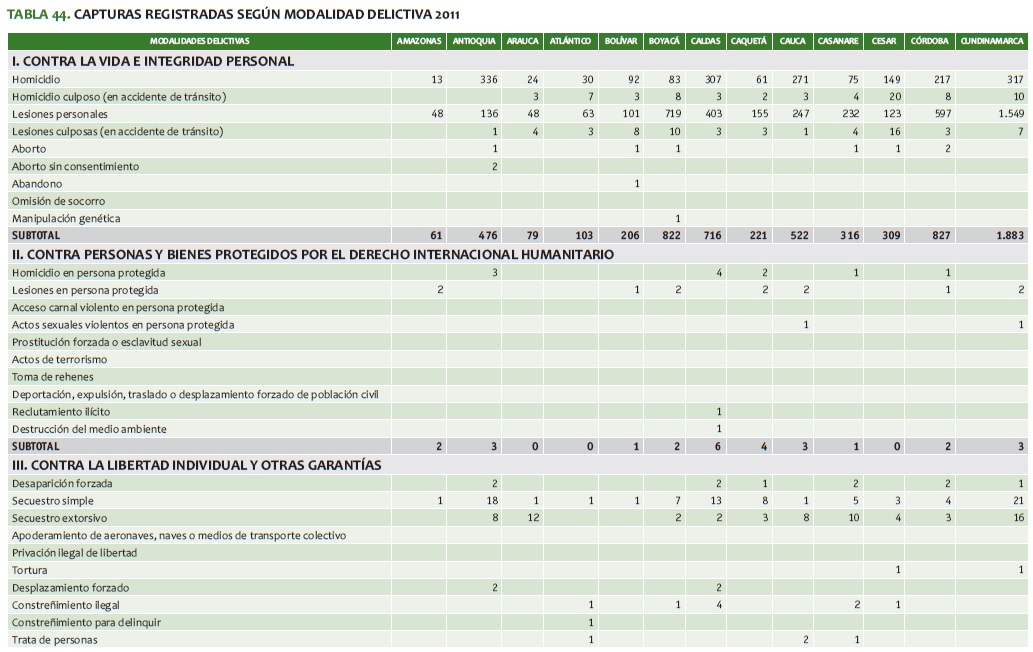Select section heading 'I. Contra la vida e integridad personal'

[x=153, y=61]
